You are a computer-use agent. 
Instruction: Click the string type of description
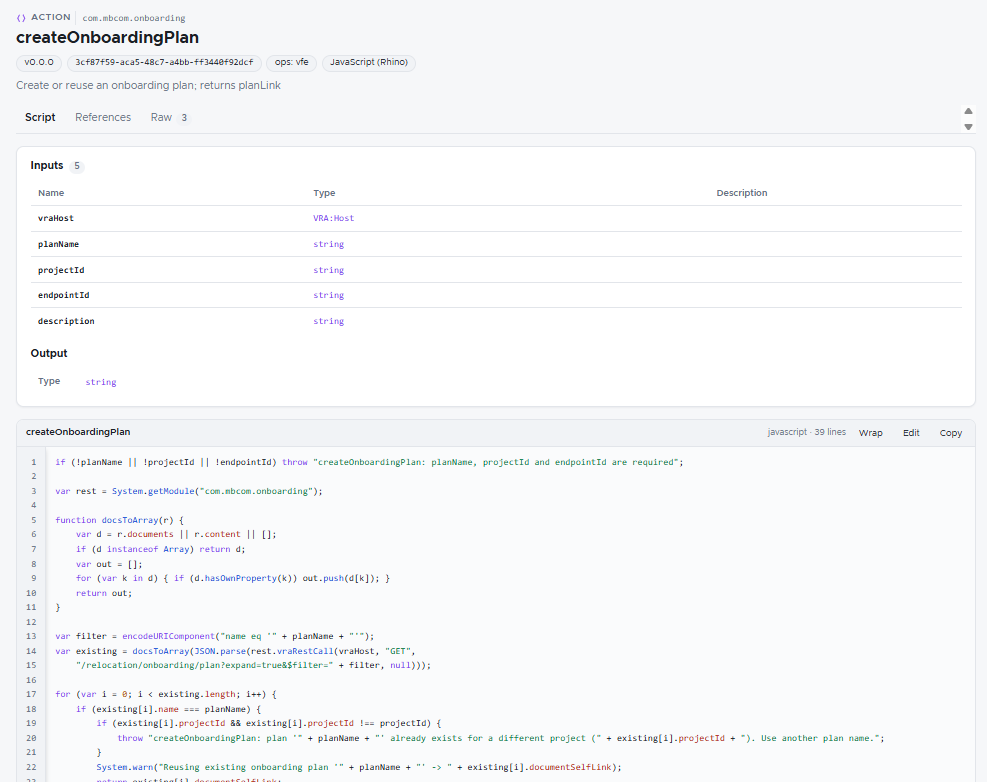(329, 321)
